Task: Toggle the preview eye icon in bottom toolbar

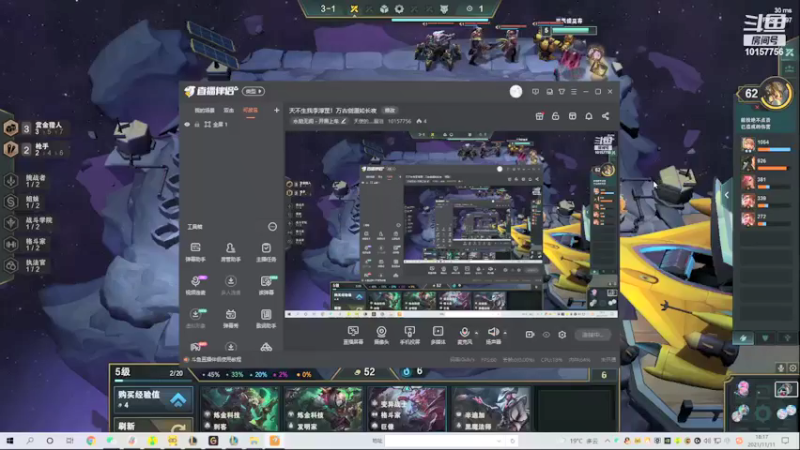Action: [x=546, y=335]
